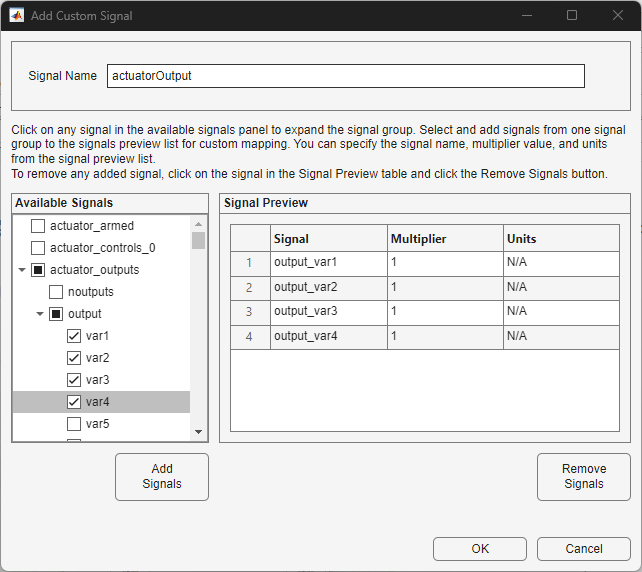Click the Signal Name input field
The width and height of the screenshot is (642, 572).
coord(346,76)
